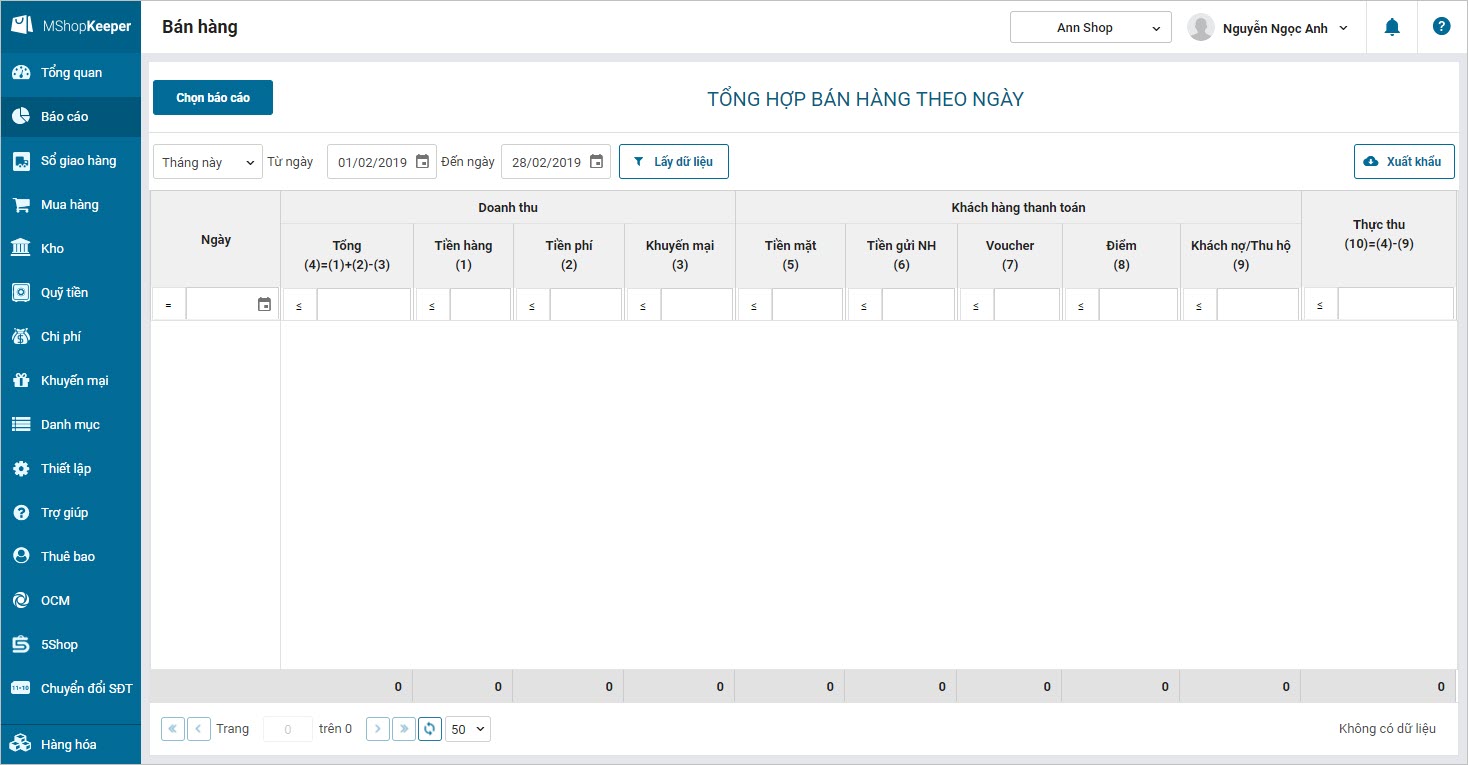
Task: Click the Thuê bao user icon
Action: click(21, 557)
